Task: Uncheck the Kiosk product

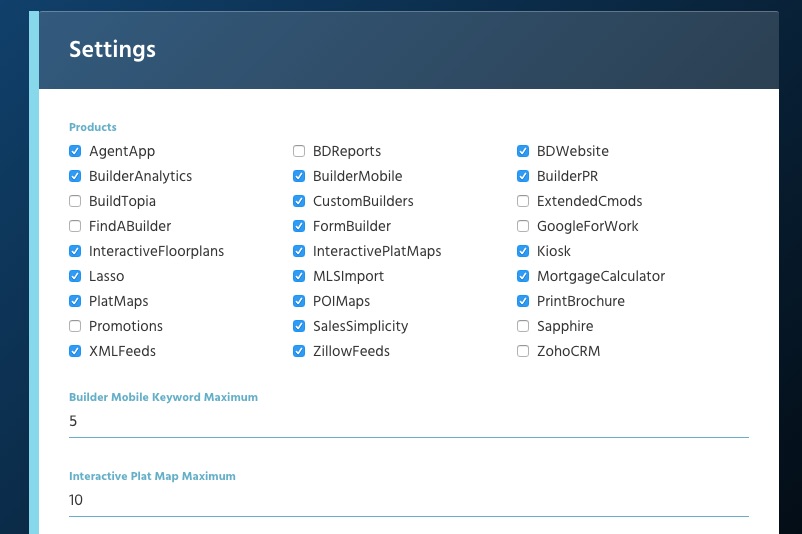Action: [523, 251]
